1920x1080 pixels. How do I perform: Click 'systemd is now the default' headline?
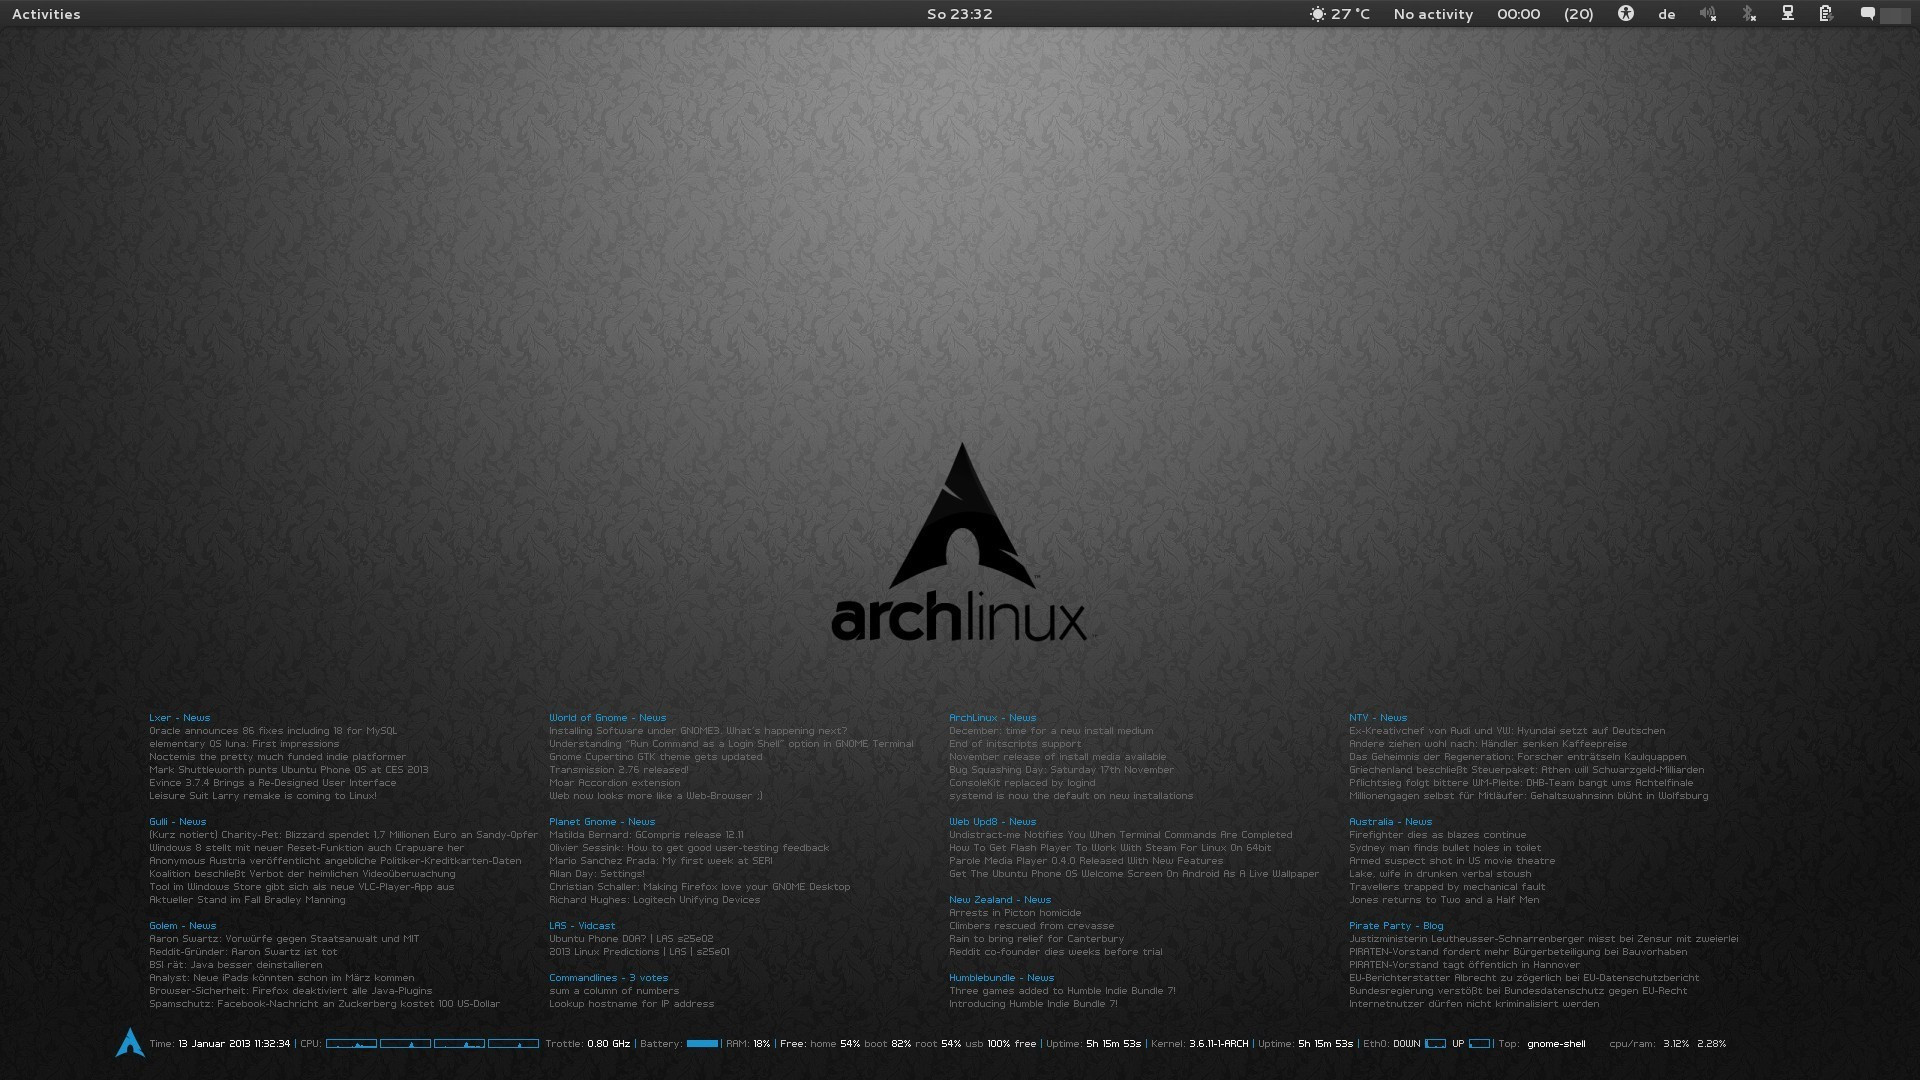coord(1071,795)
